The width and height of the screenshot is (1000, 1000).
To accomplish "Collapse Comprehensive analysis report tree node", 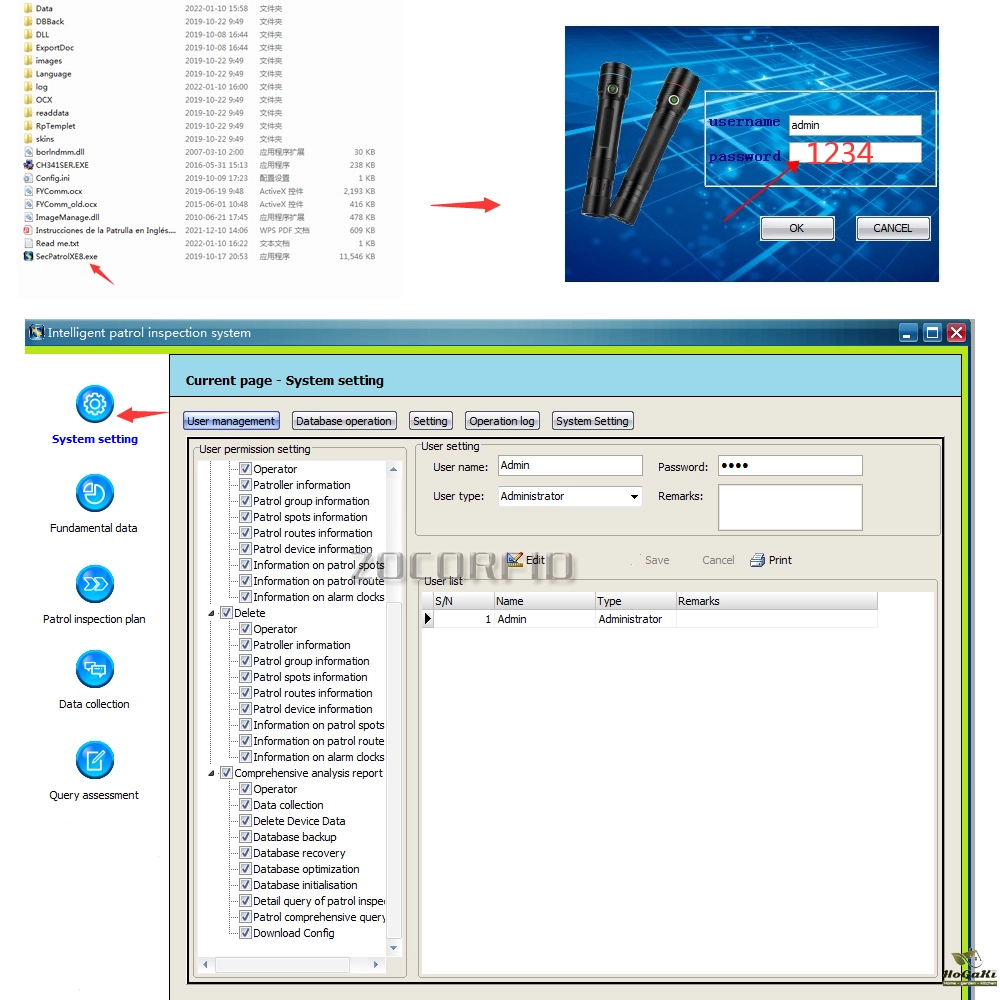I will [211, 773].
